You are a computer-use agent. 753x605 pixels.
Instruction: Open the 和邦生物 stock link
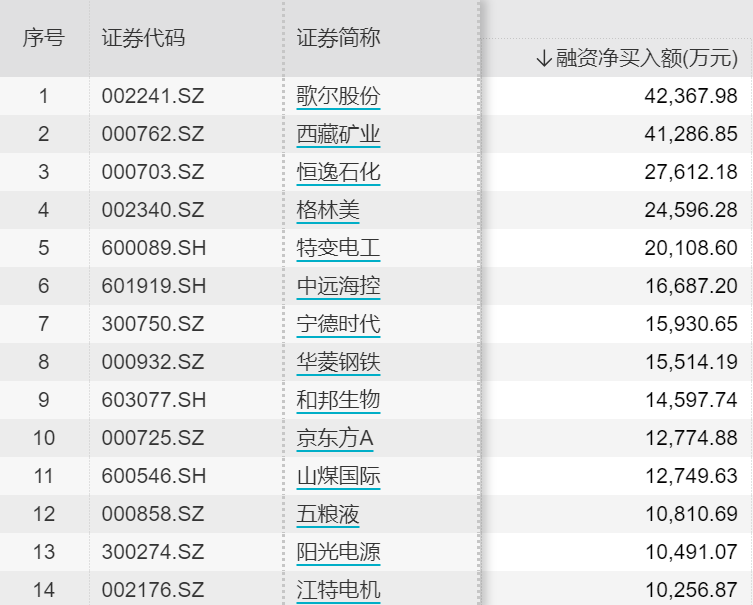point(339,399)
